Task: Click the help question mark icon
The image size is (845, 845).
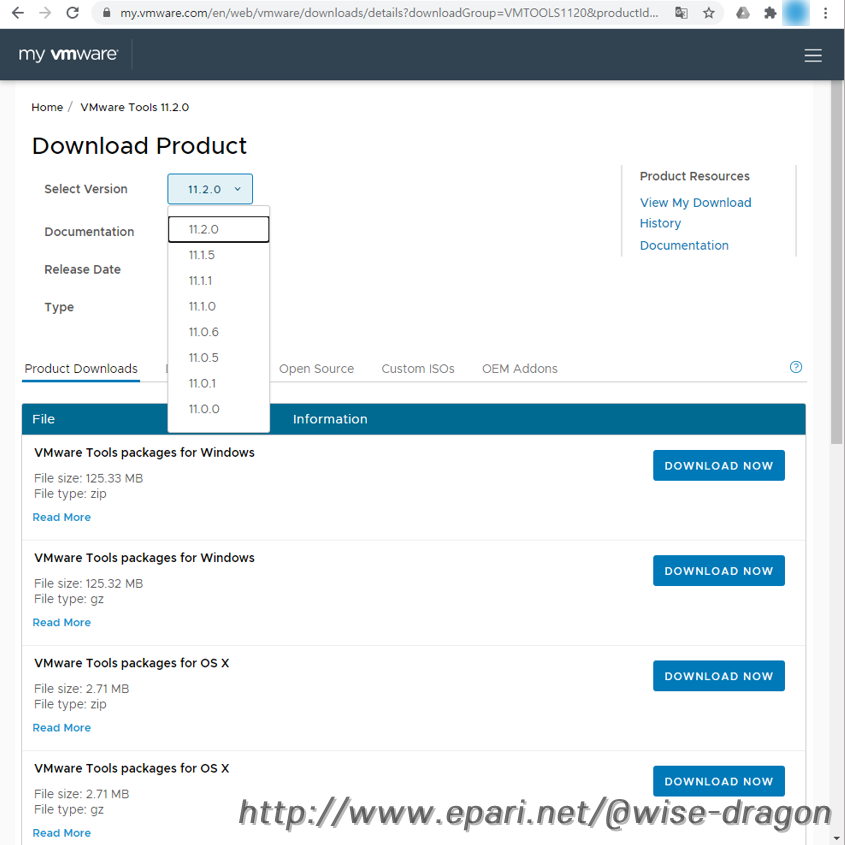Action: point(795,367)
